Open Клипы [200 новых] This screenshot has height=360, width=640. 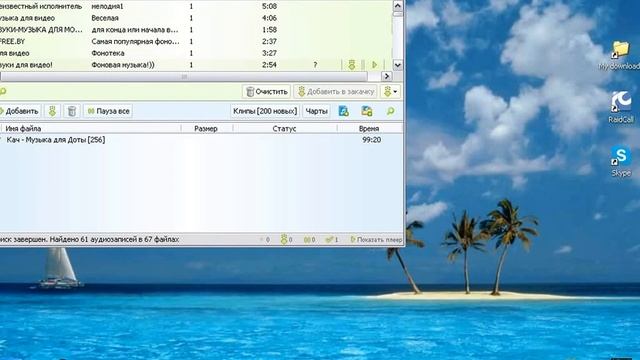pyautogui.click(x=265, y=111)
